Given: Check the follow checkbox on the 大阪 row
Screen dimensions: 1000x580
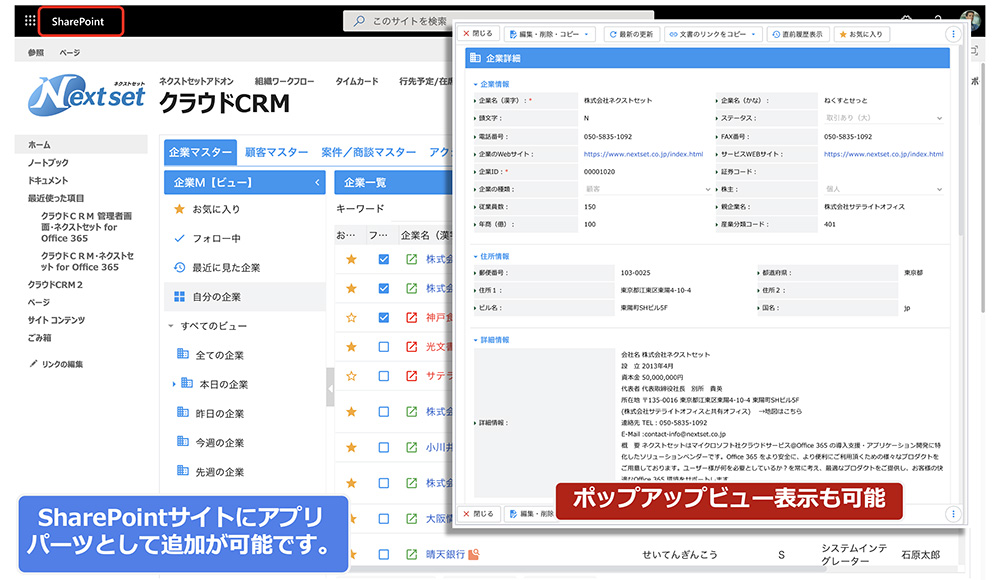Looking at the screenshot, I should coord(383,519).
